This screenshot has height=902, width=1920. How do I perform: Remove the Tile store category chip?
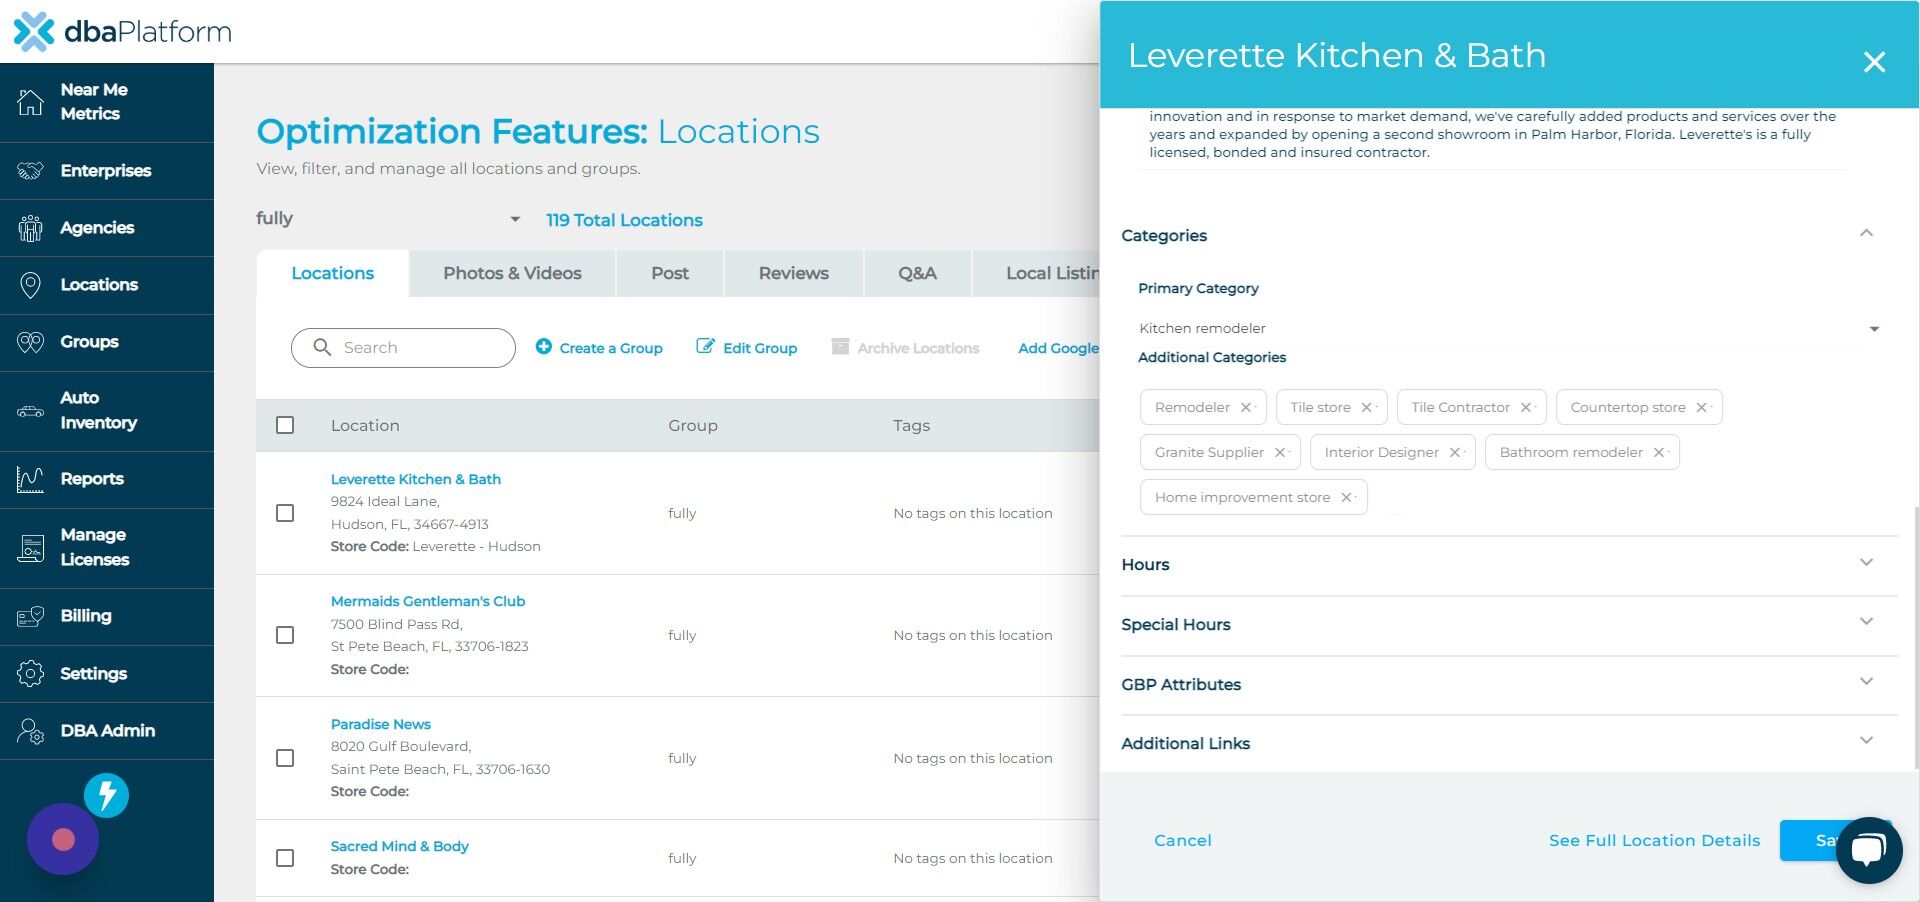coord(1366,407)
